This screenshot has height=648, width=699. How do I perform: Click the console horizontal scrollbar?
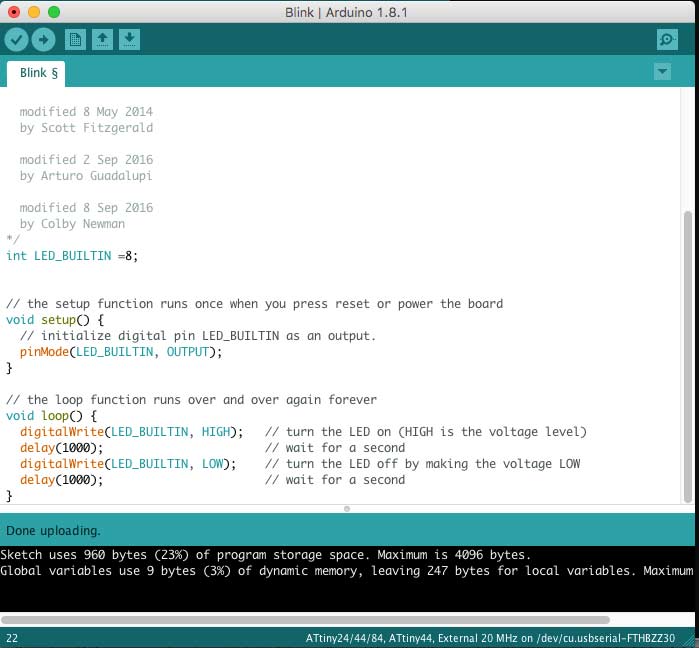305,620
